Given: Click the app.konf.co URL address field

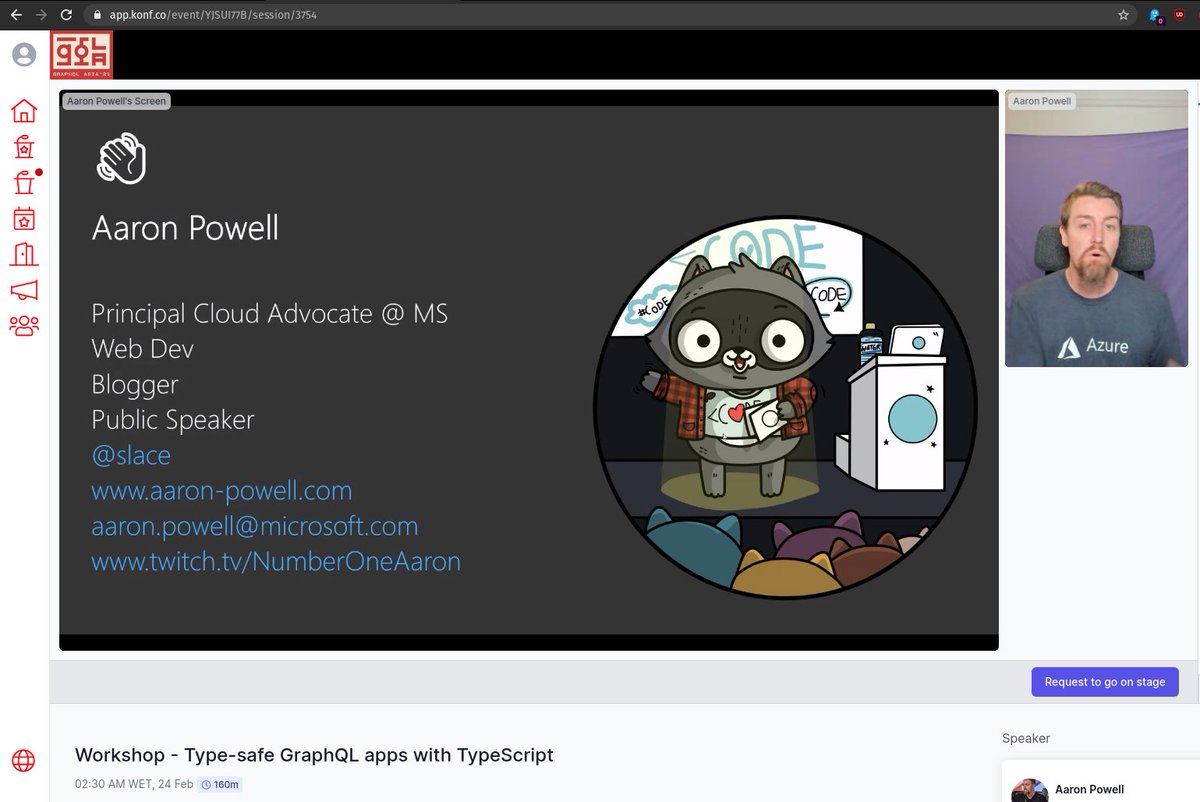Looking at the screenshot, I should coord(610,15).
